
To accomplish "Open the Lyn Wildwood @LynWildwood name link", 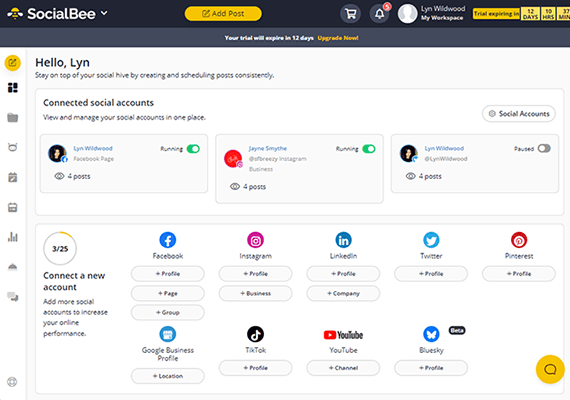I will click(x=444, y=148).
